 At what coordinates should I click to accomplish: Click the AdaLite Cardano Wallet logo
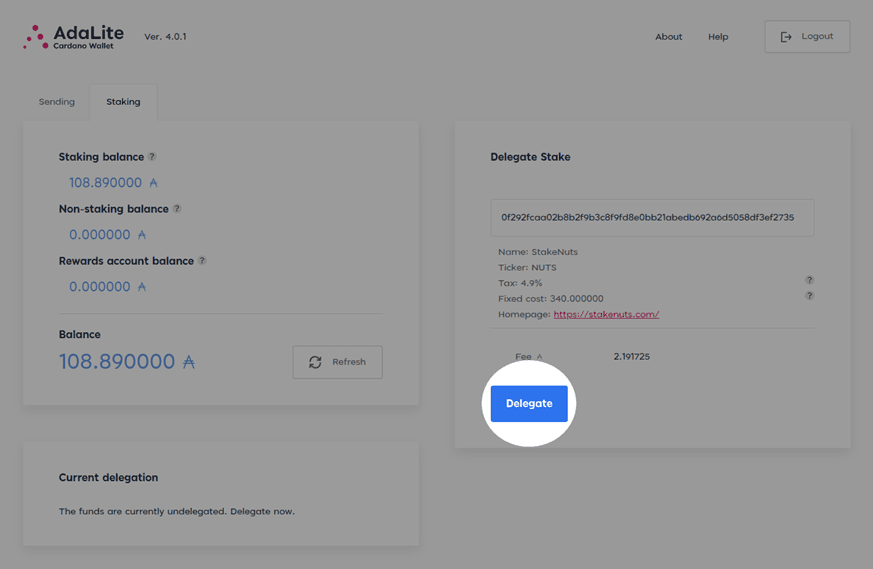73,37
